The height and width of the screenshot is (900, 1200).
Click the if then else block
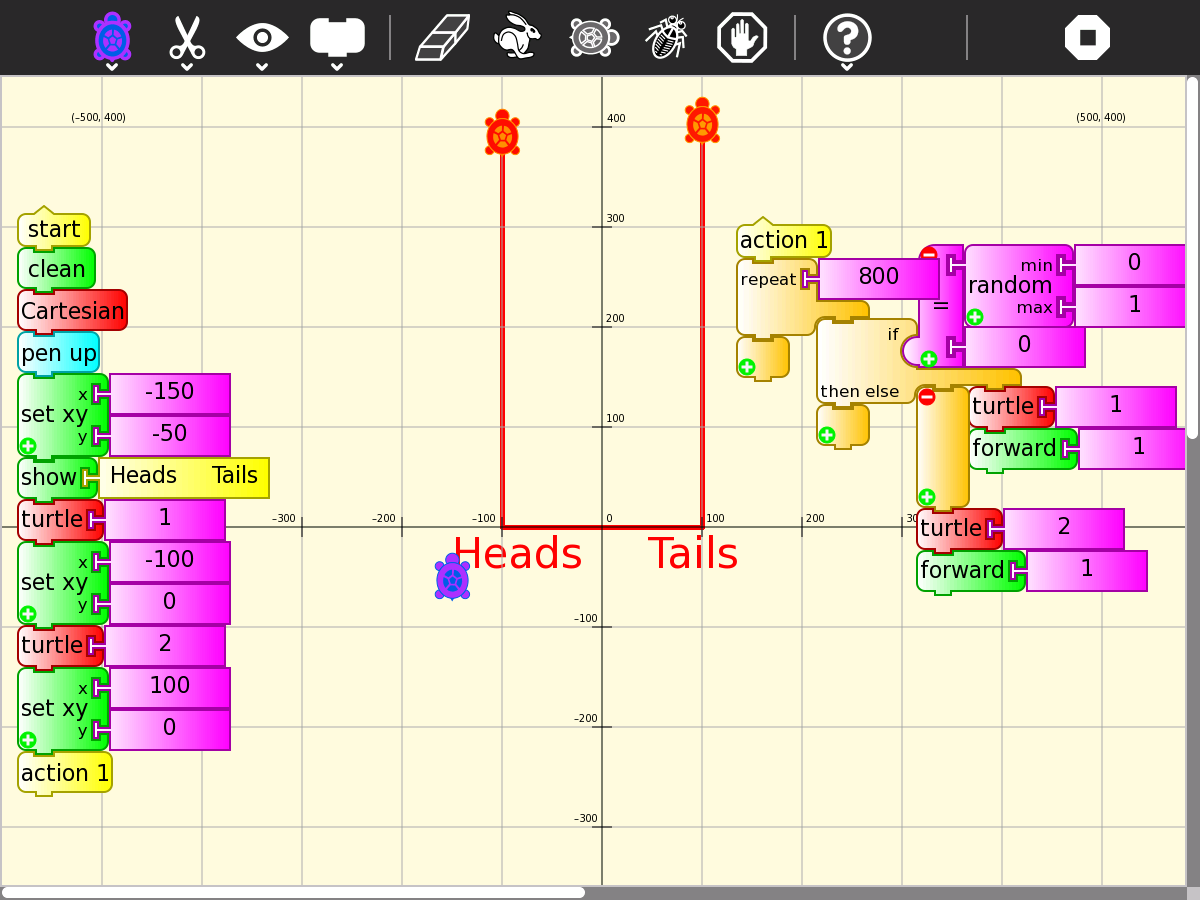point(866,361)
